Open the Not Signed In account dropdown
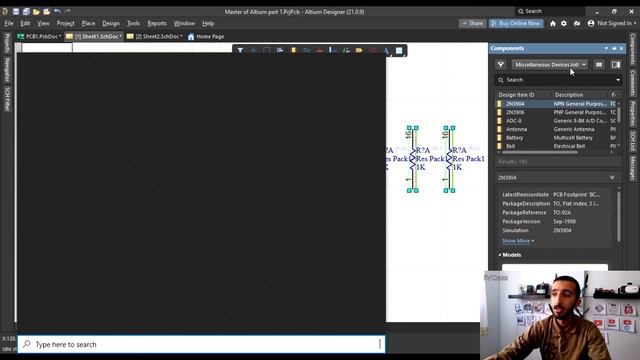Viewport: 640px width, 360px height. coord(612,24)
